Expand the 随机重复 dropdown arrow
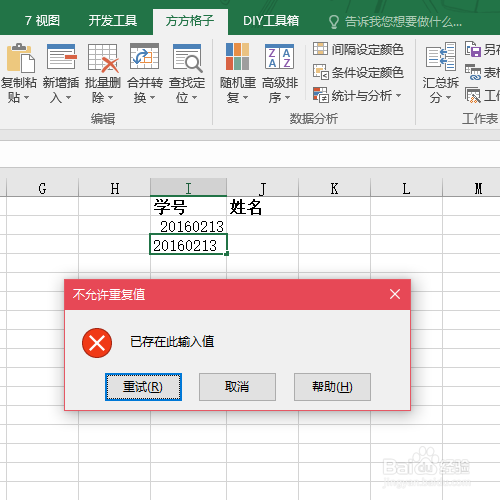Viewport: 500px width, 500px height. pos(245,98)
